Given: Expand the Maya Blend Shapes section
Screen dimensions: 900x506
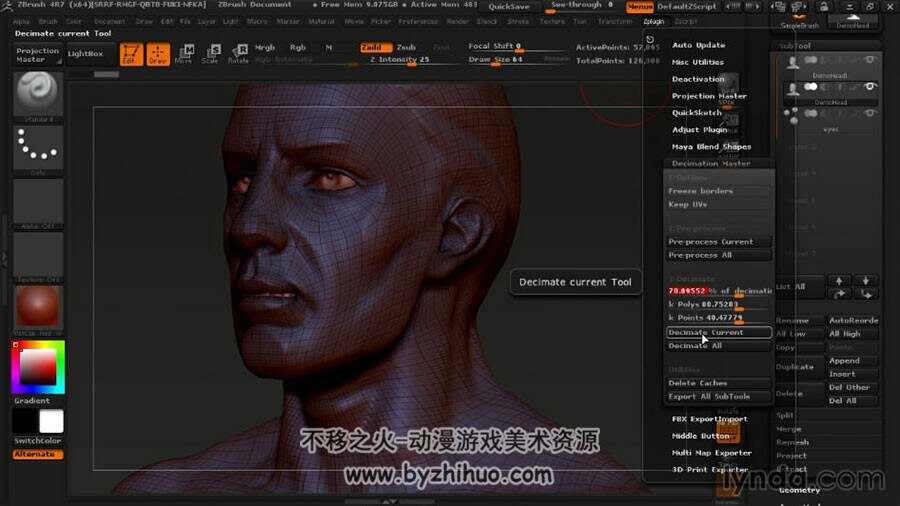Looking at the screenshot, I should tap(712, 146).
